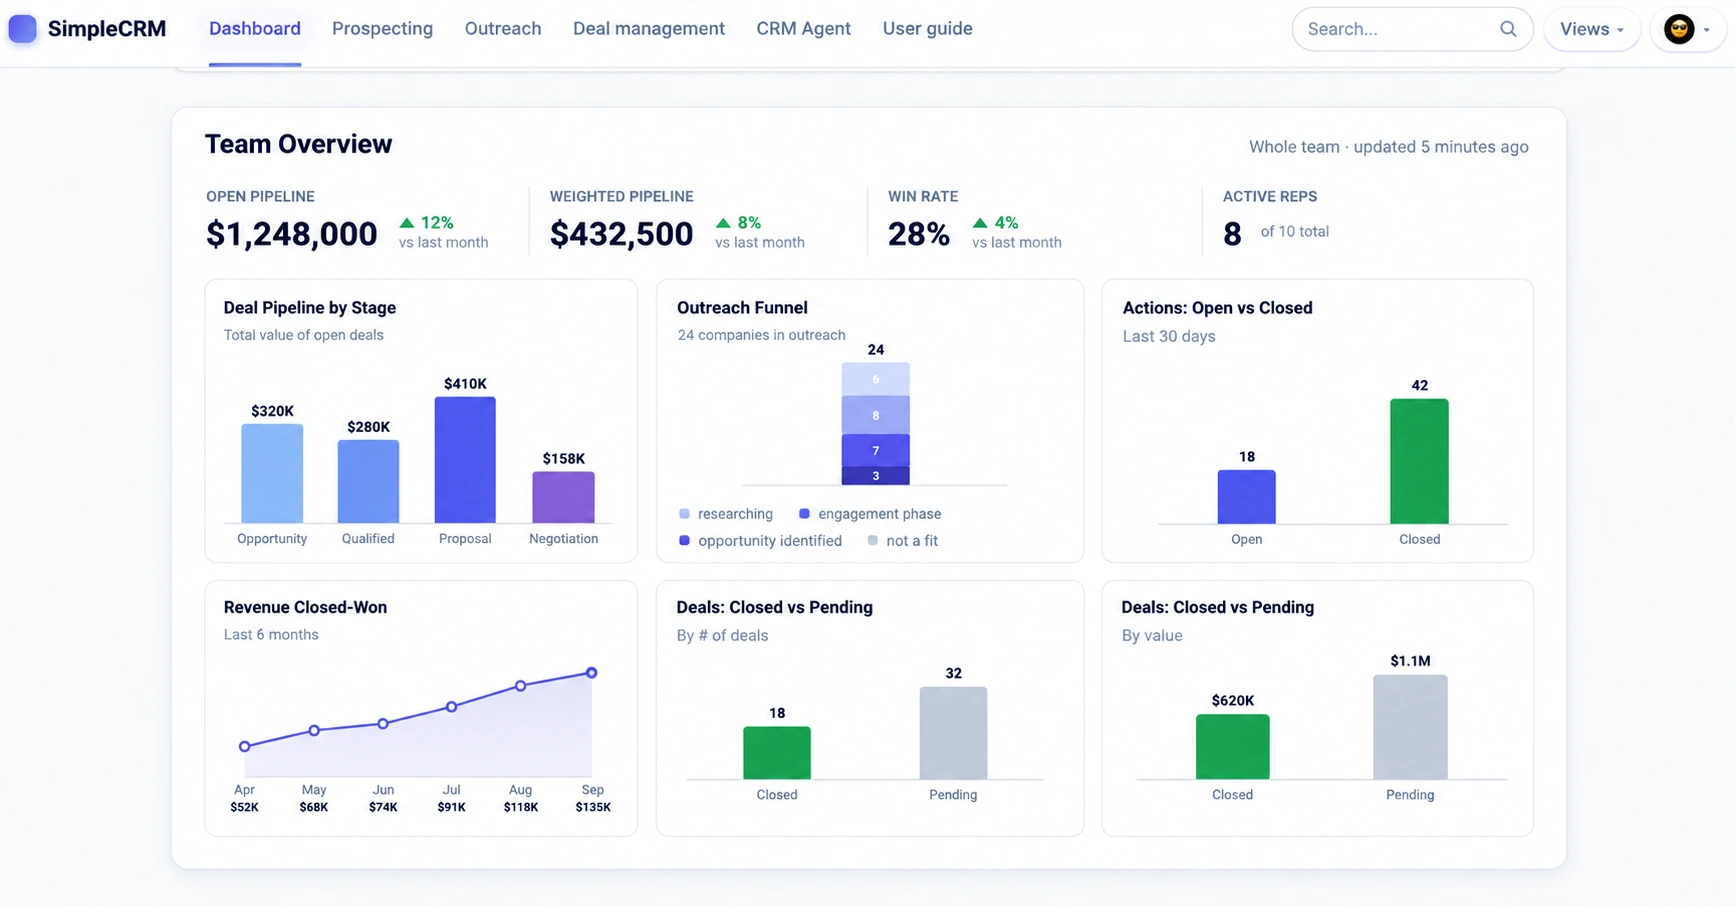
Task: Click the Aug data point on revenue chart
Action: click(521, 686)
